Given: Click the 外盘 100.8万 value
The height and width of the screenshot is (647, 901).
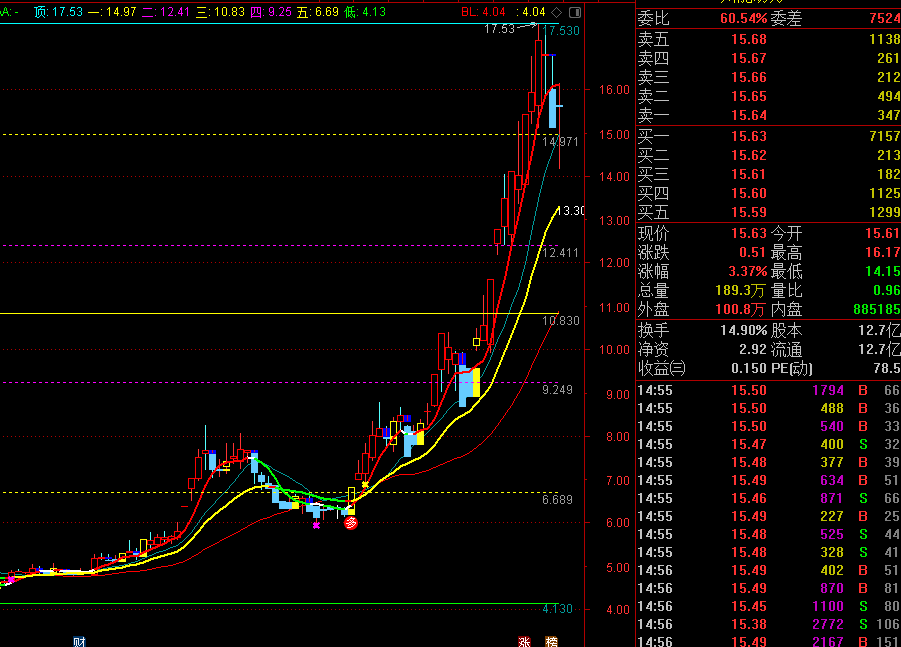Looking at the screenshot, I should [740, 309].
